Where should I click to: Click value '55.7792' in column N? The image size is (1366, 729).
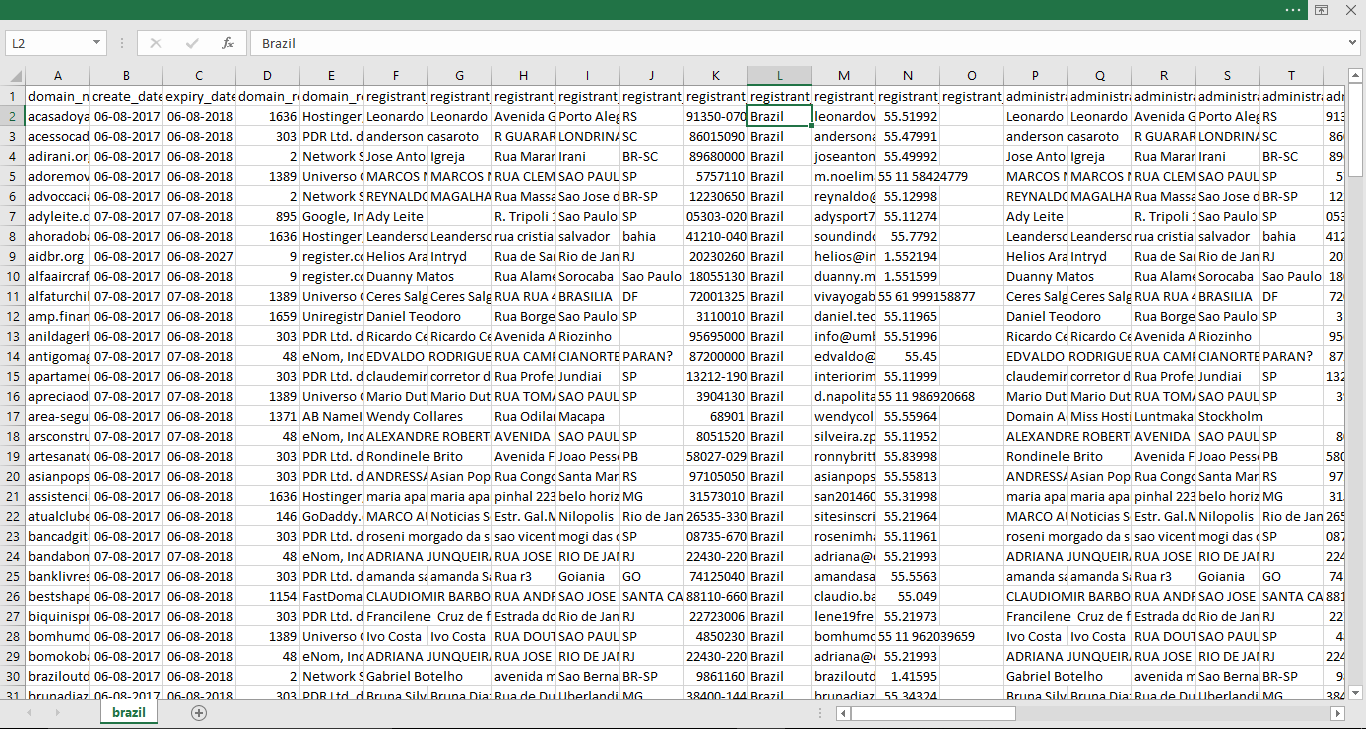tap(907, 236)
